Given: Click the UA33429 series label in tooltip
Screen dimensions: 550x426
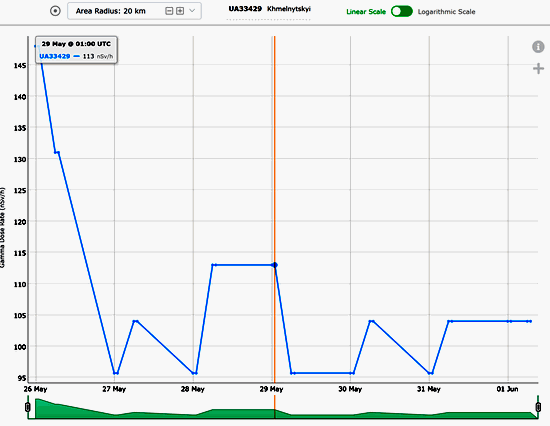Looking at the screenshot, I should pos(55,56).
